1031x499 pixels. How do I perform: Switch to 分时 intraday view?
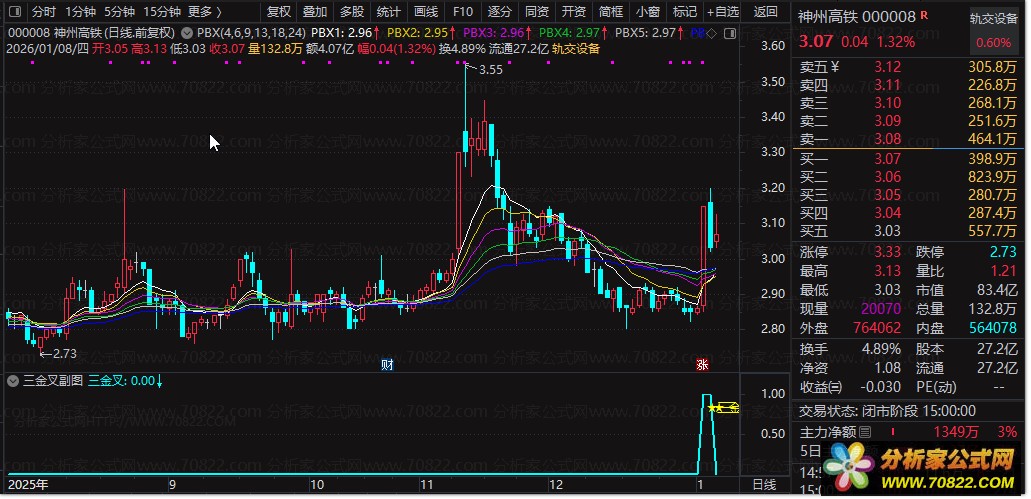pos(44,11)
